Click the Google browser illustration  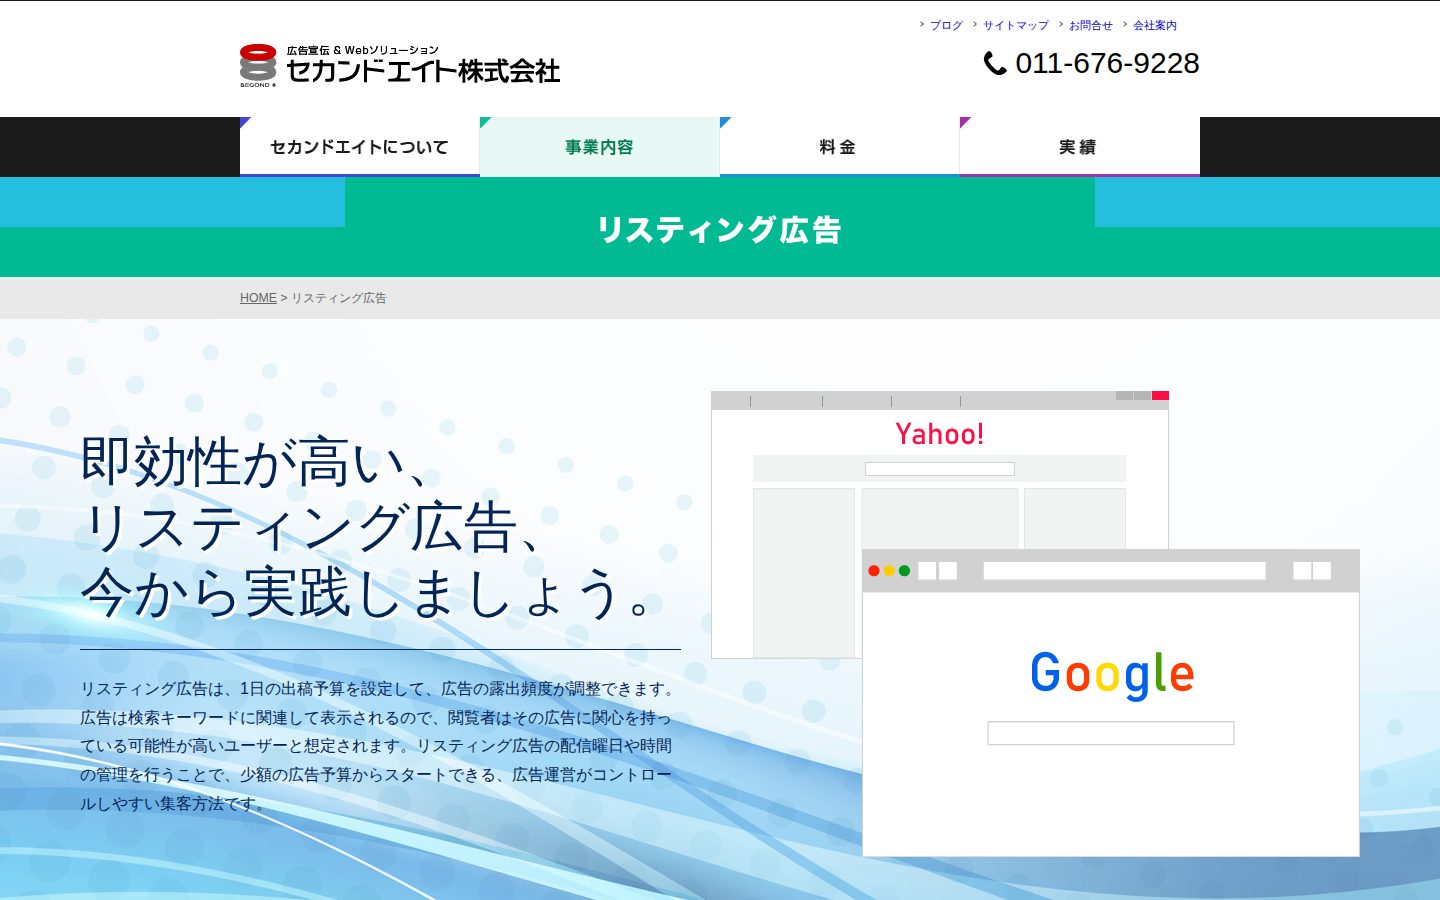(x=1111, y=703)
